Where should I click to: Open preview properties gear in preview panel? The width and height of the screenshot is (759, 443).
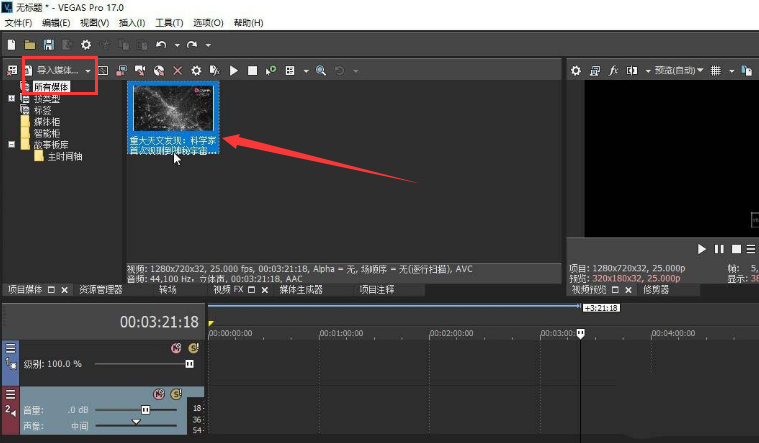(x=576, y=71)
